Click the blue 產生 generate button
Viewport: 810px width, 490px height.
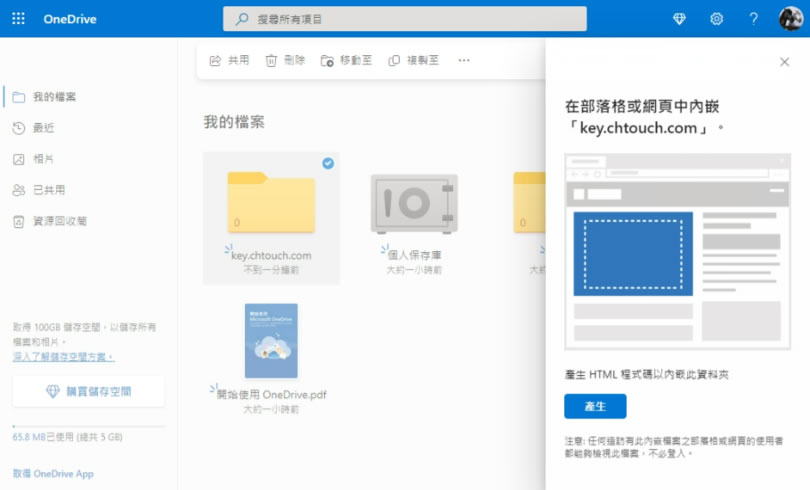[595, 406]
